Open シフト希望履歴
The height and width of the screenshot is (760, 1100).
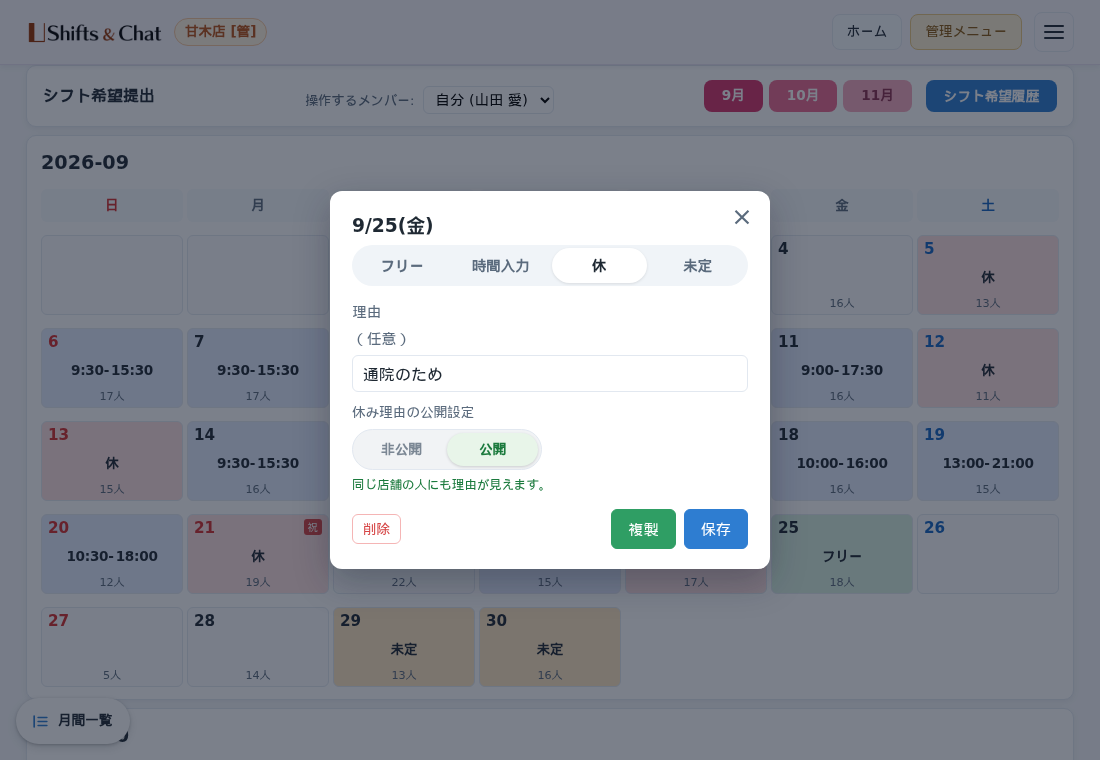[x=991, y=96]
